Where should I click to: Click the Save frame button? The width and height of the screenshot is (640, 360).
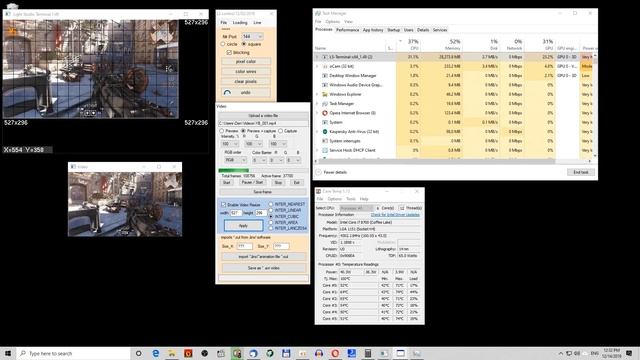coord(263,192)
